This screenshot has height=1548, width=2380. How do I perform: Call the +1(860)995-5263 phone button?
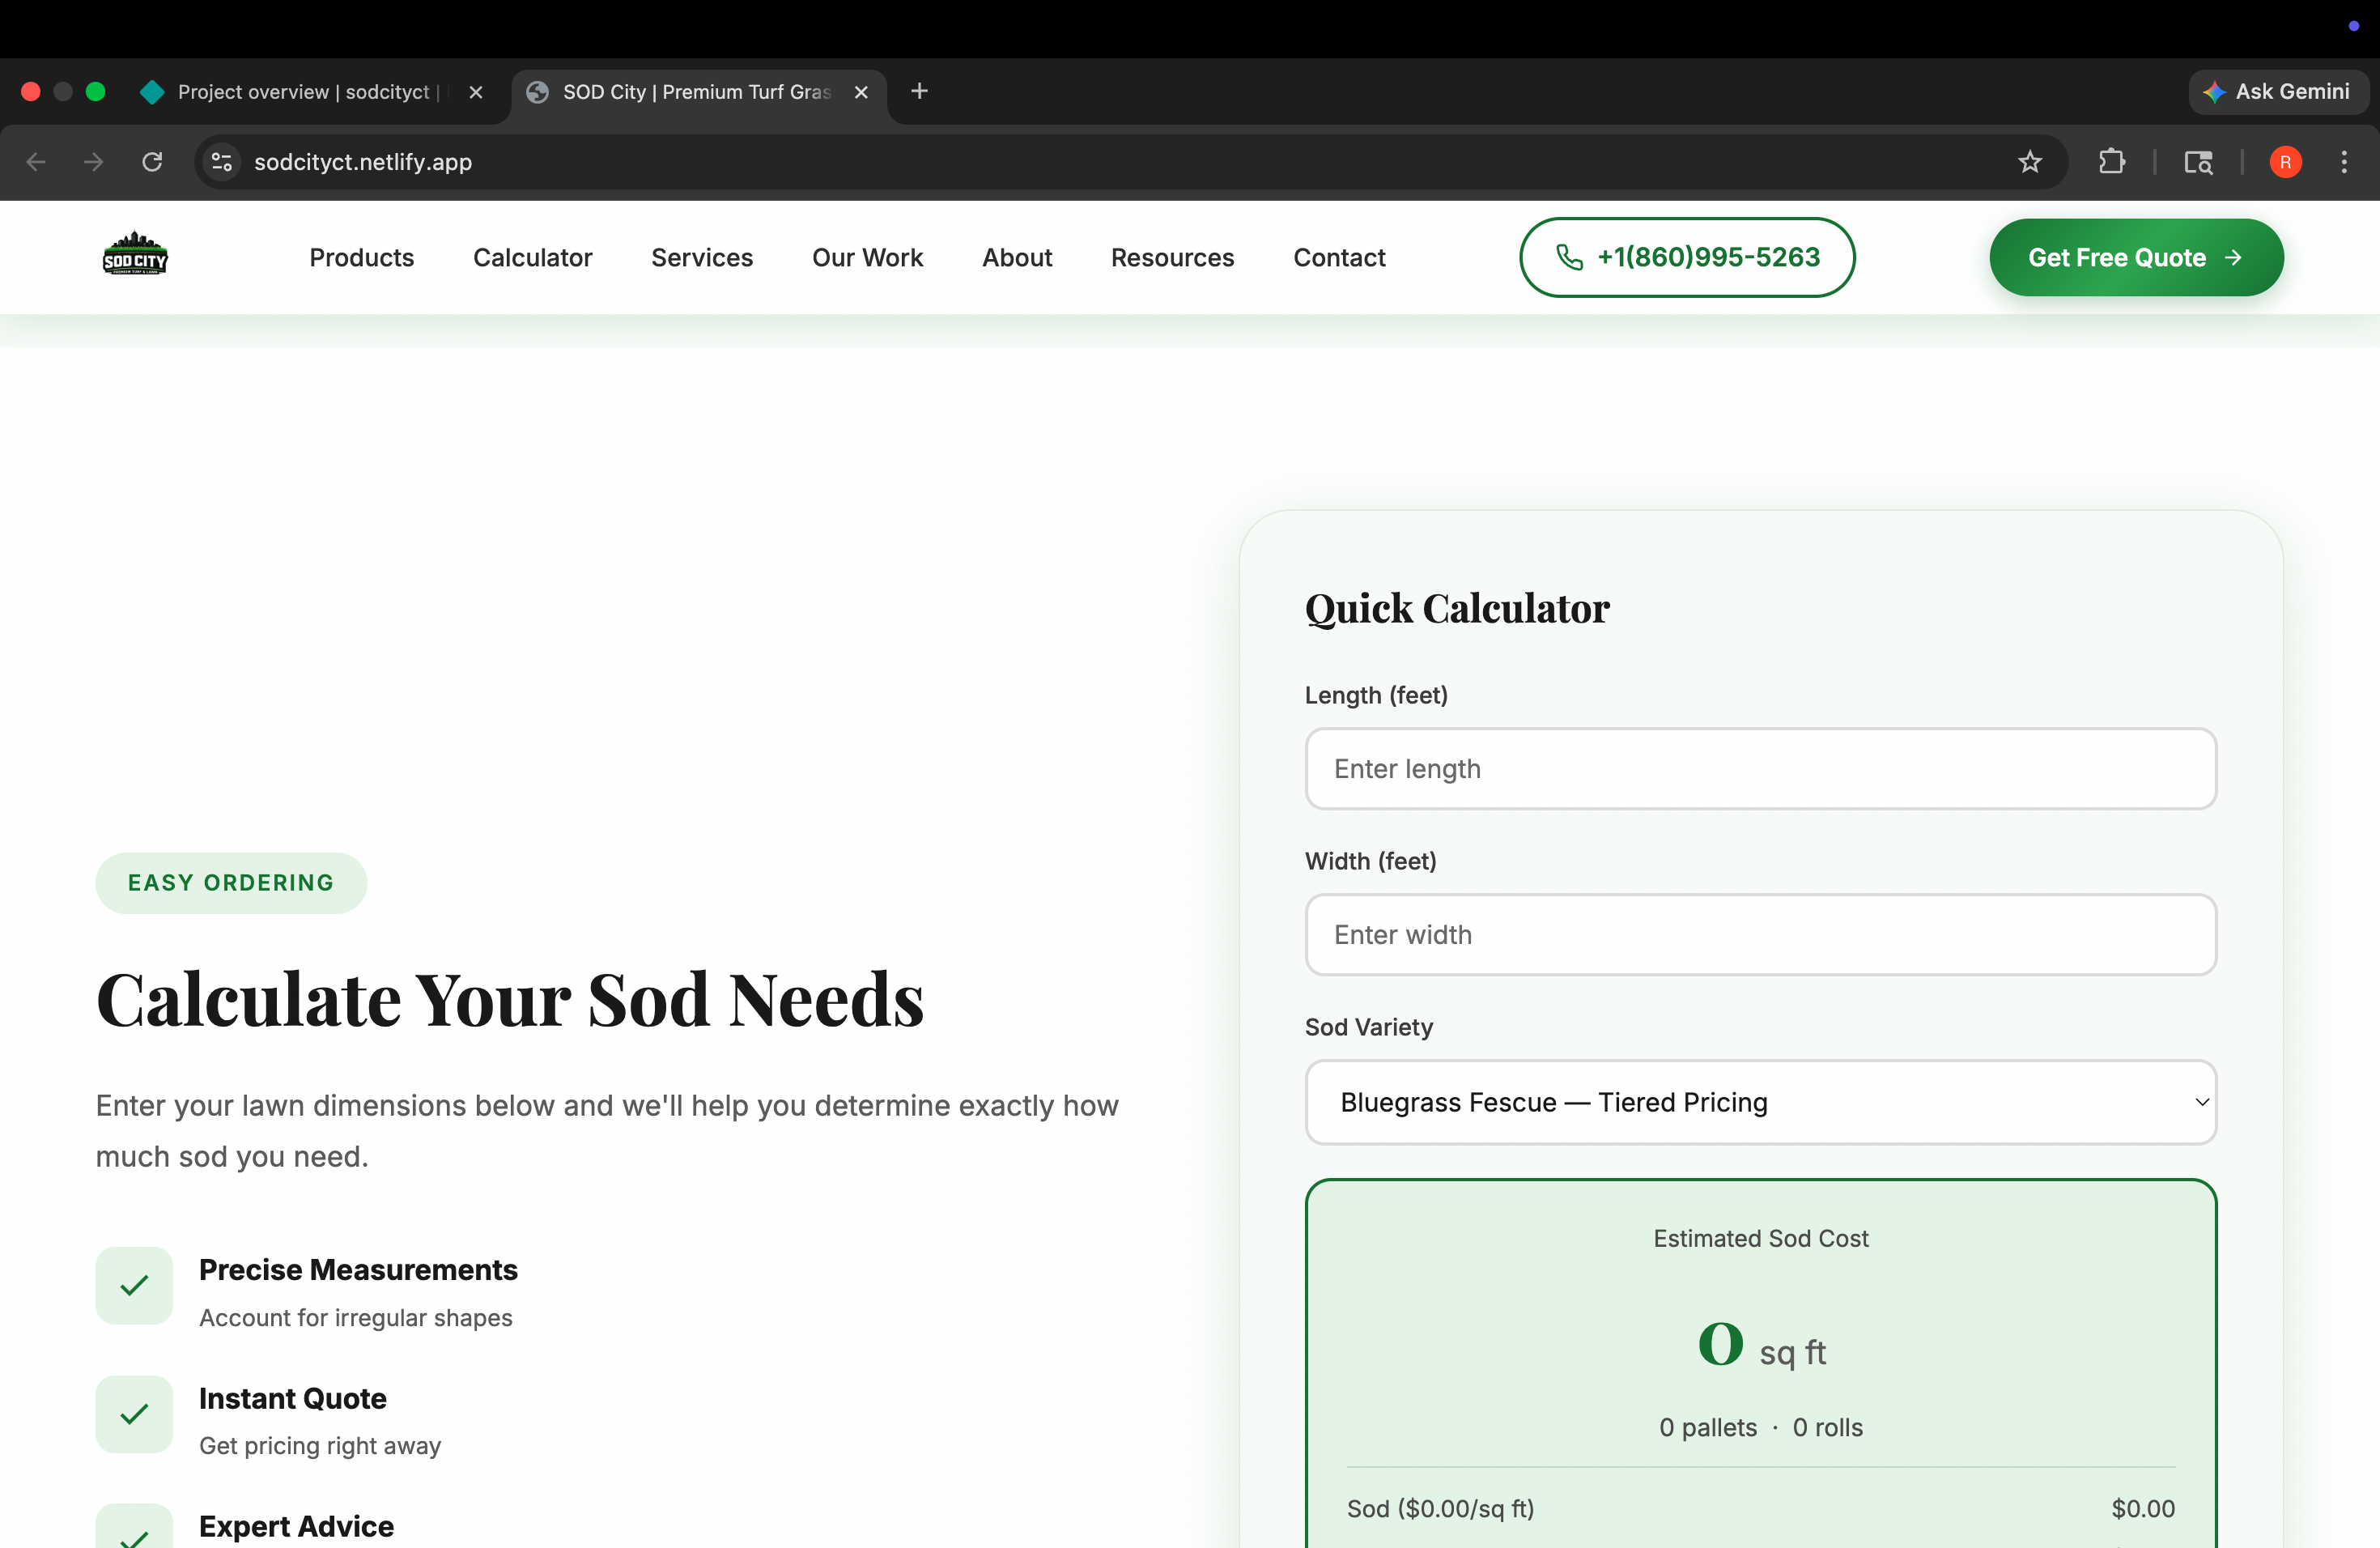1687,257
